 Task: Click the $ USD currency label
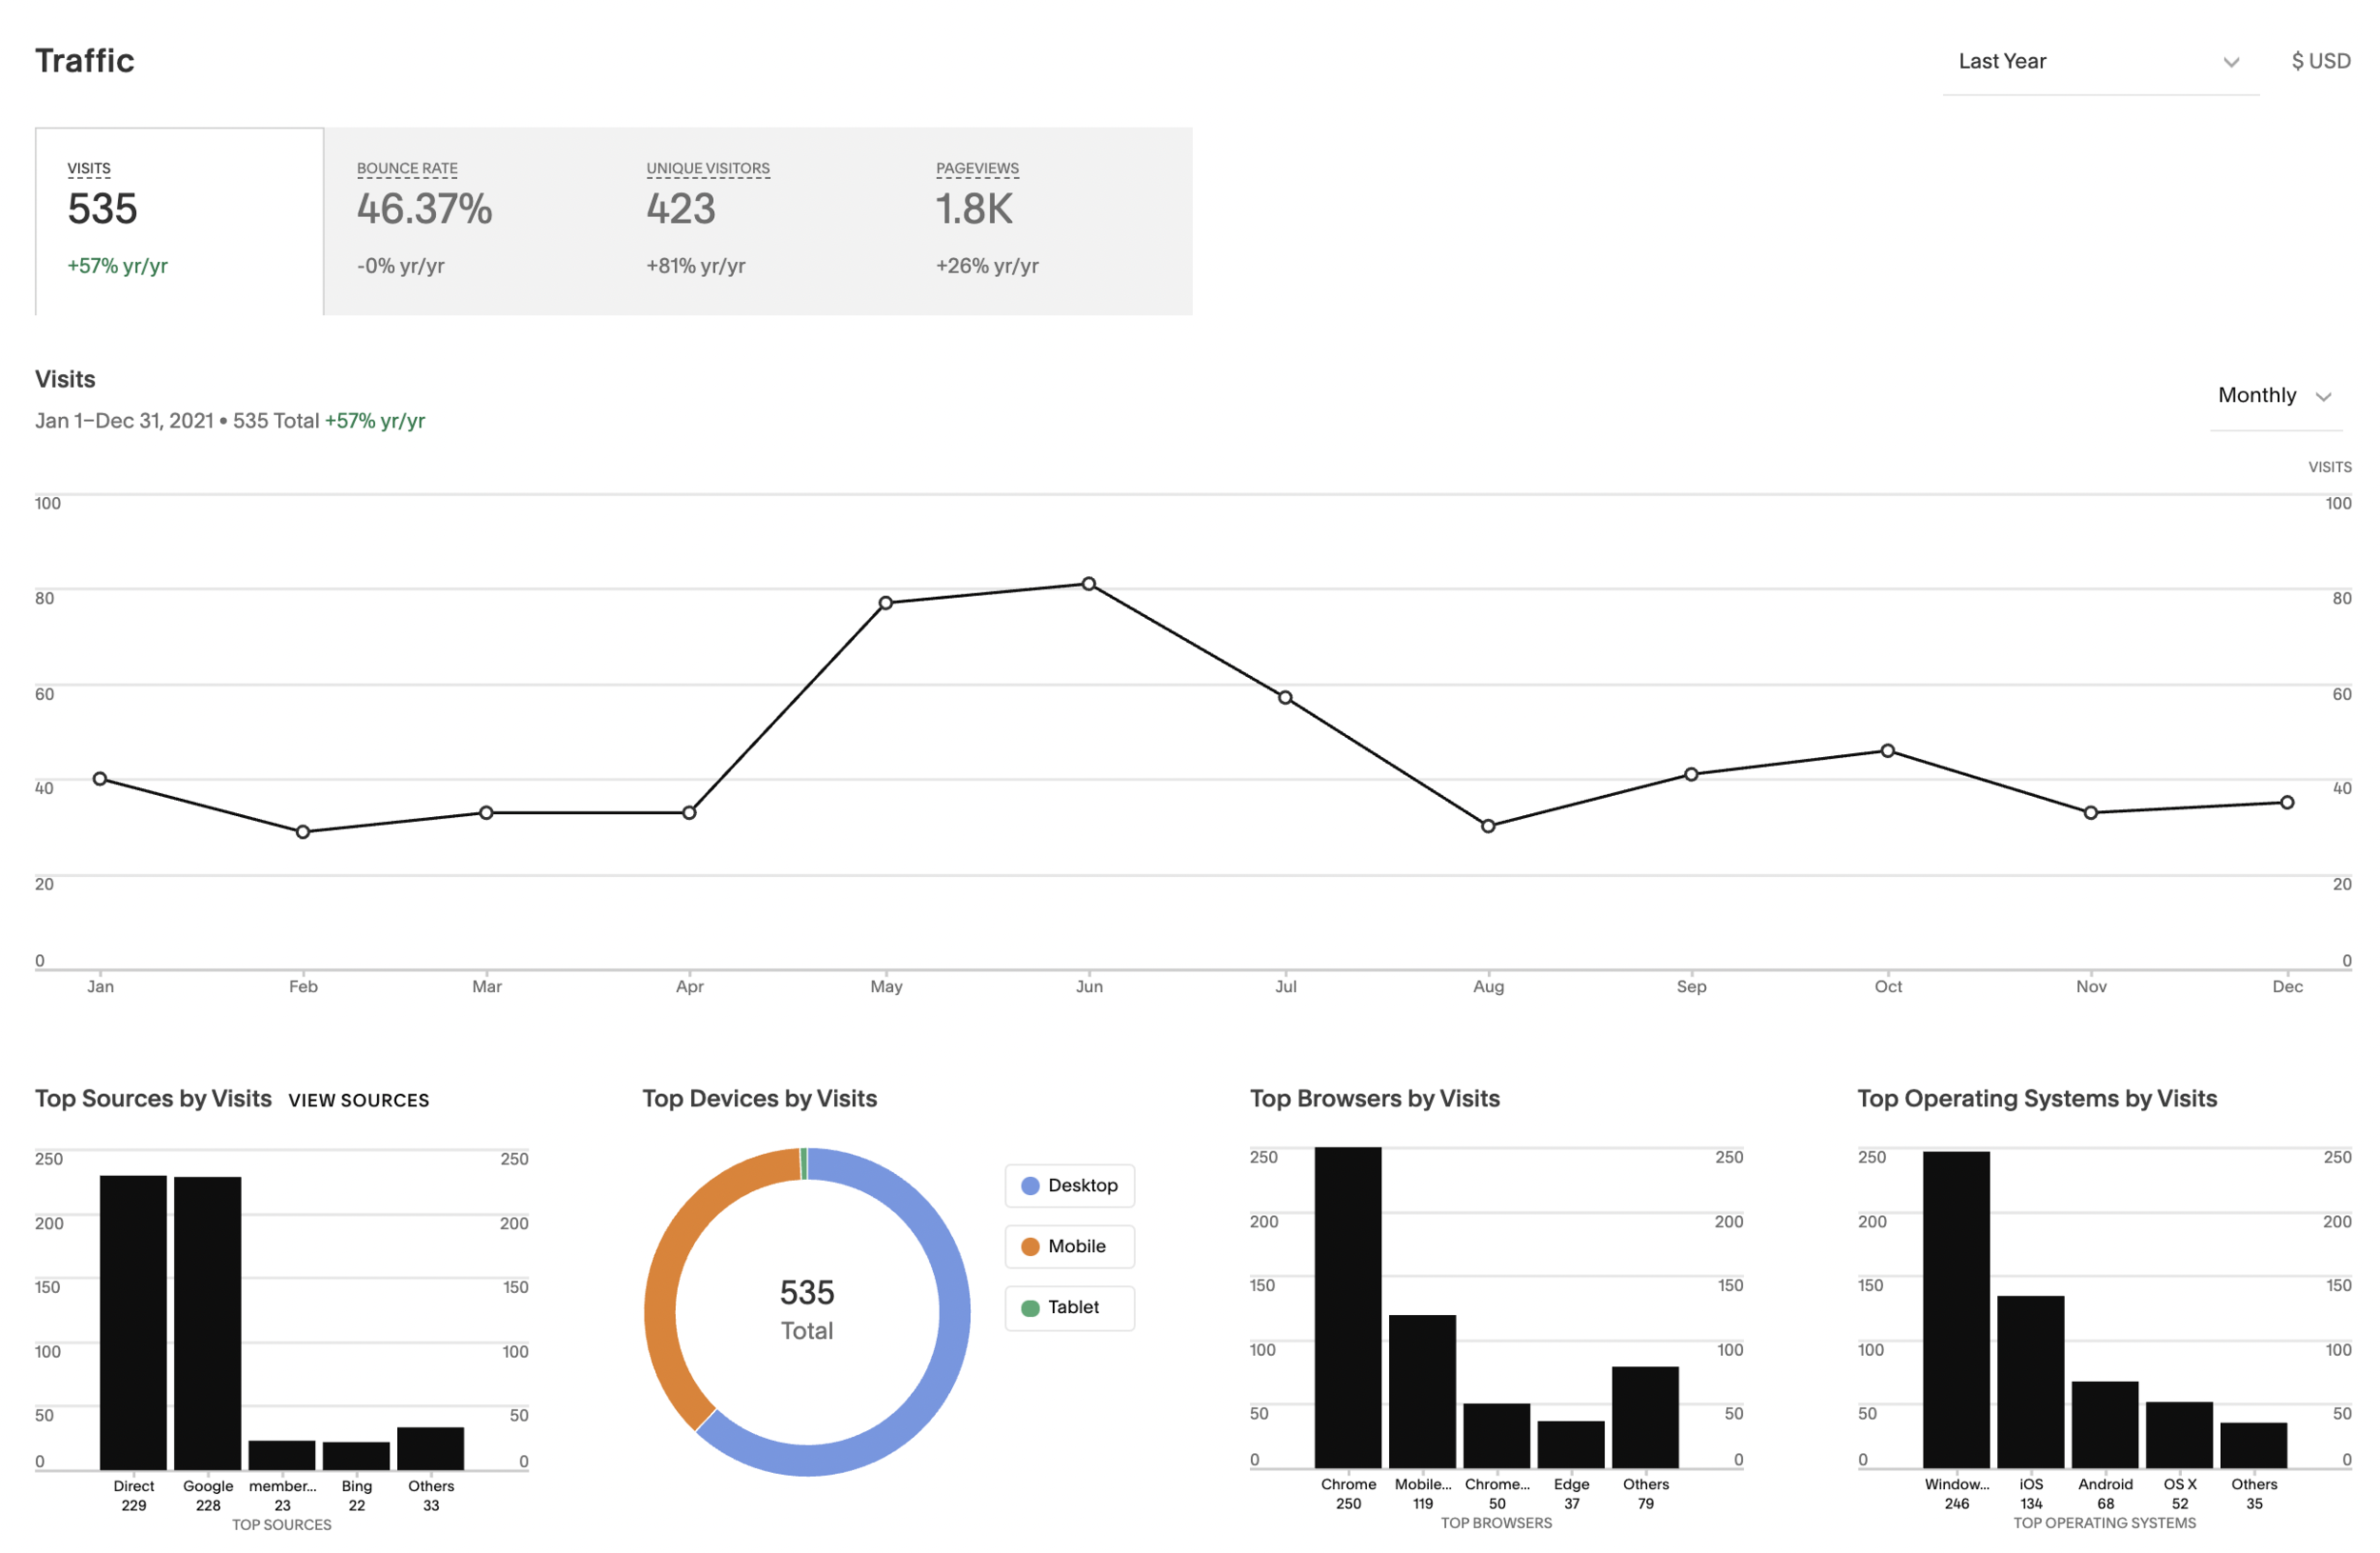(x=2319, y=62)
